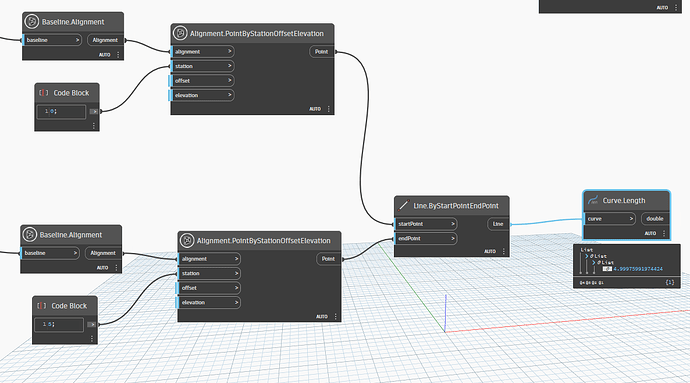The width and height of the screenshot is (690, 383).
Task: Click the top Alignment.PointByStationOffsetElevation node icon
Action: [180, 33]
